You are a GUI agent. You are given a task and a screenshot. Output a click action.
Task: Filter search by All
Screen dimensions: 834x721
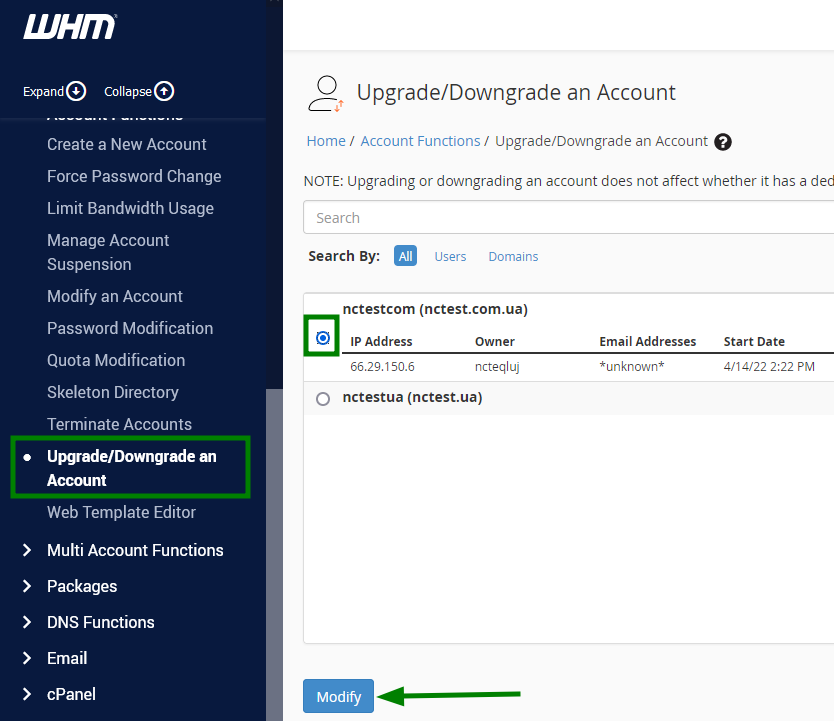click(405, 256)
